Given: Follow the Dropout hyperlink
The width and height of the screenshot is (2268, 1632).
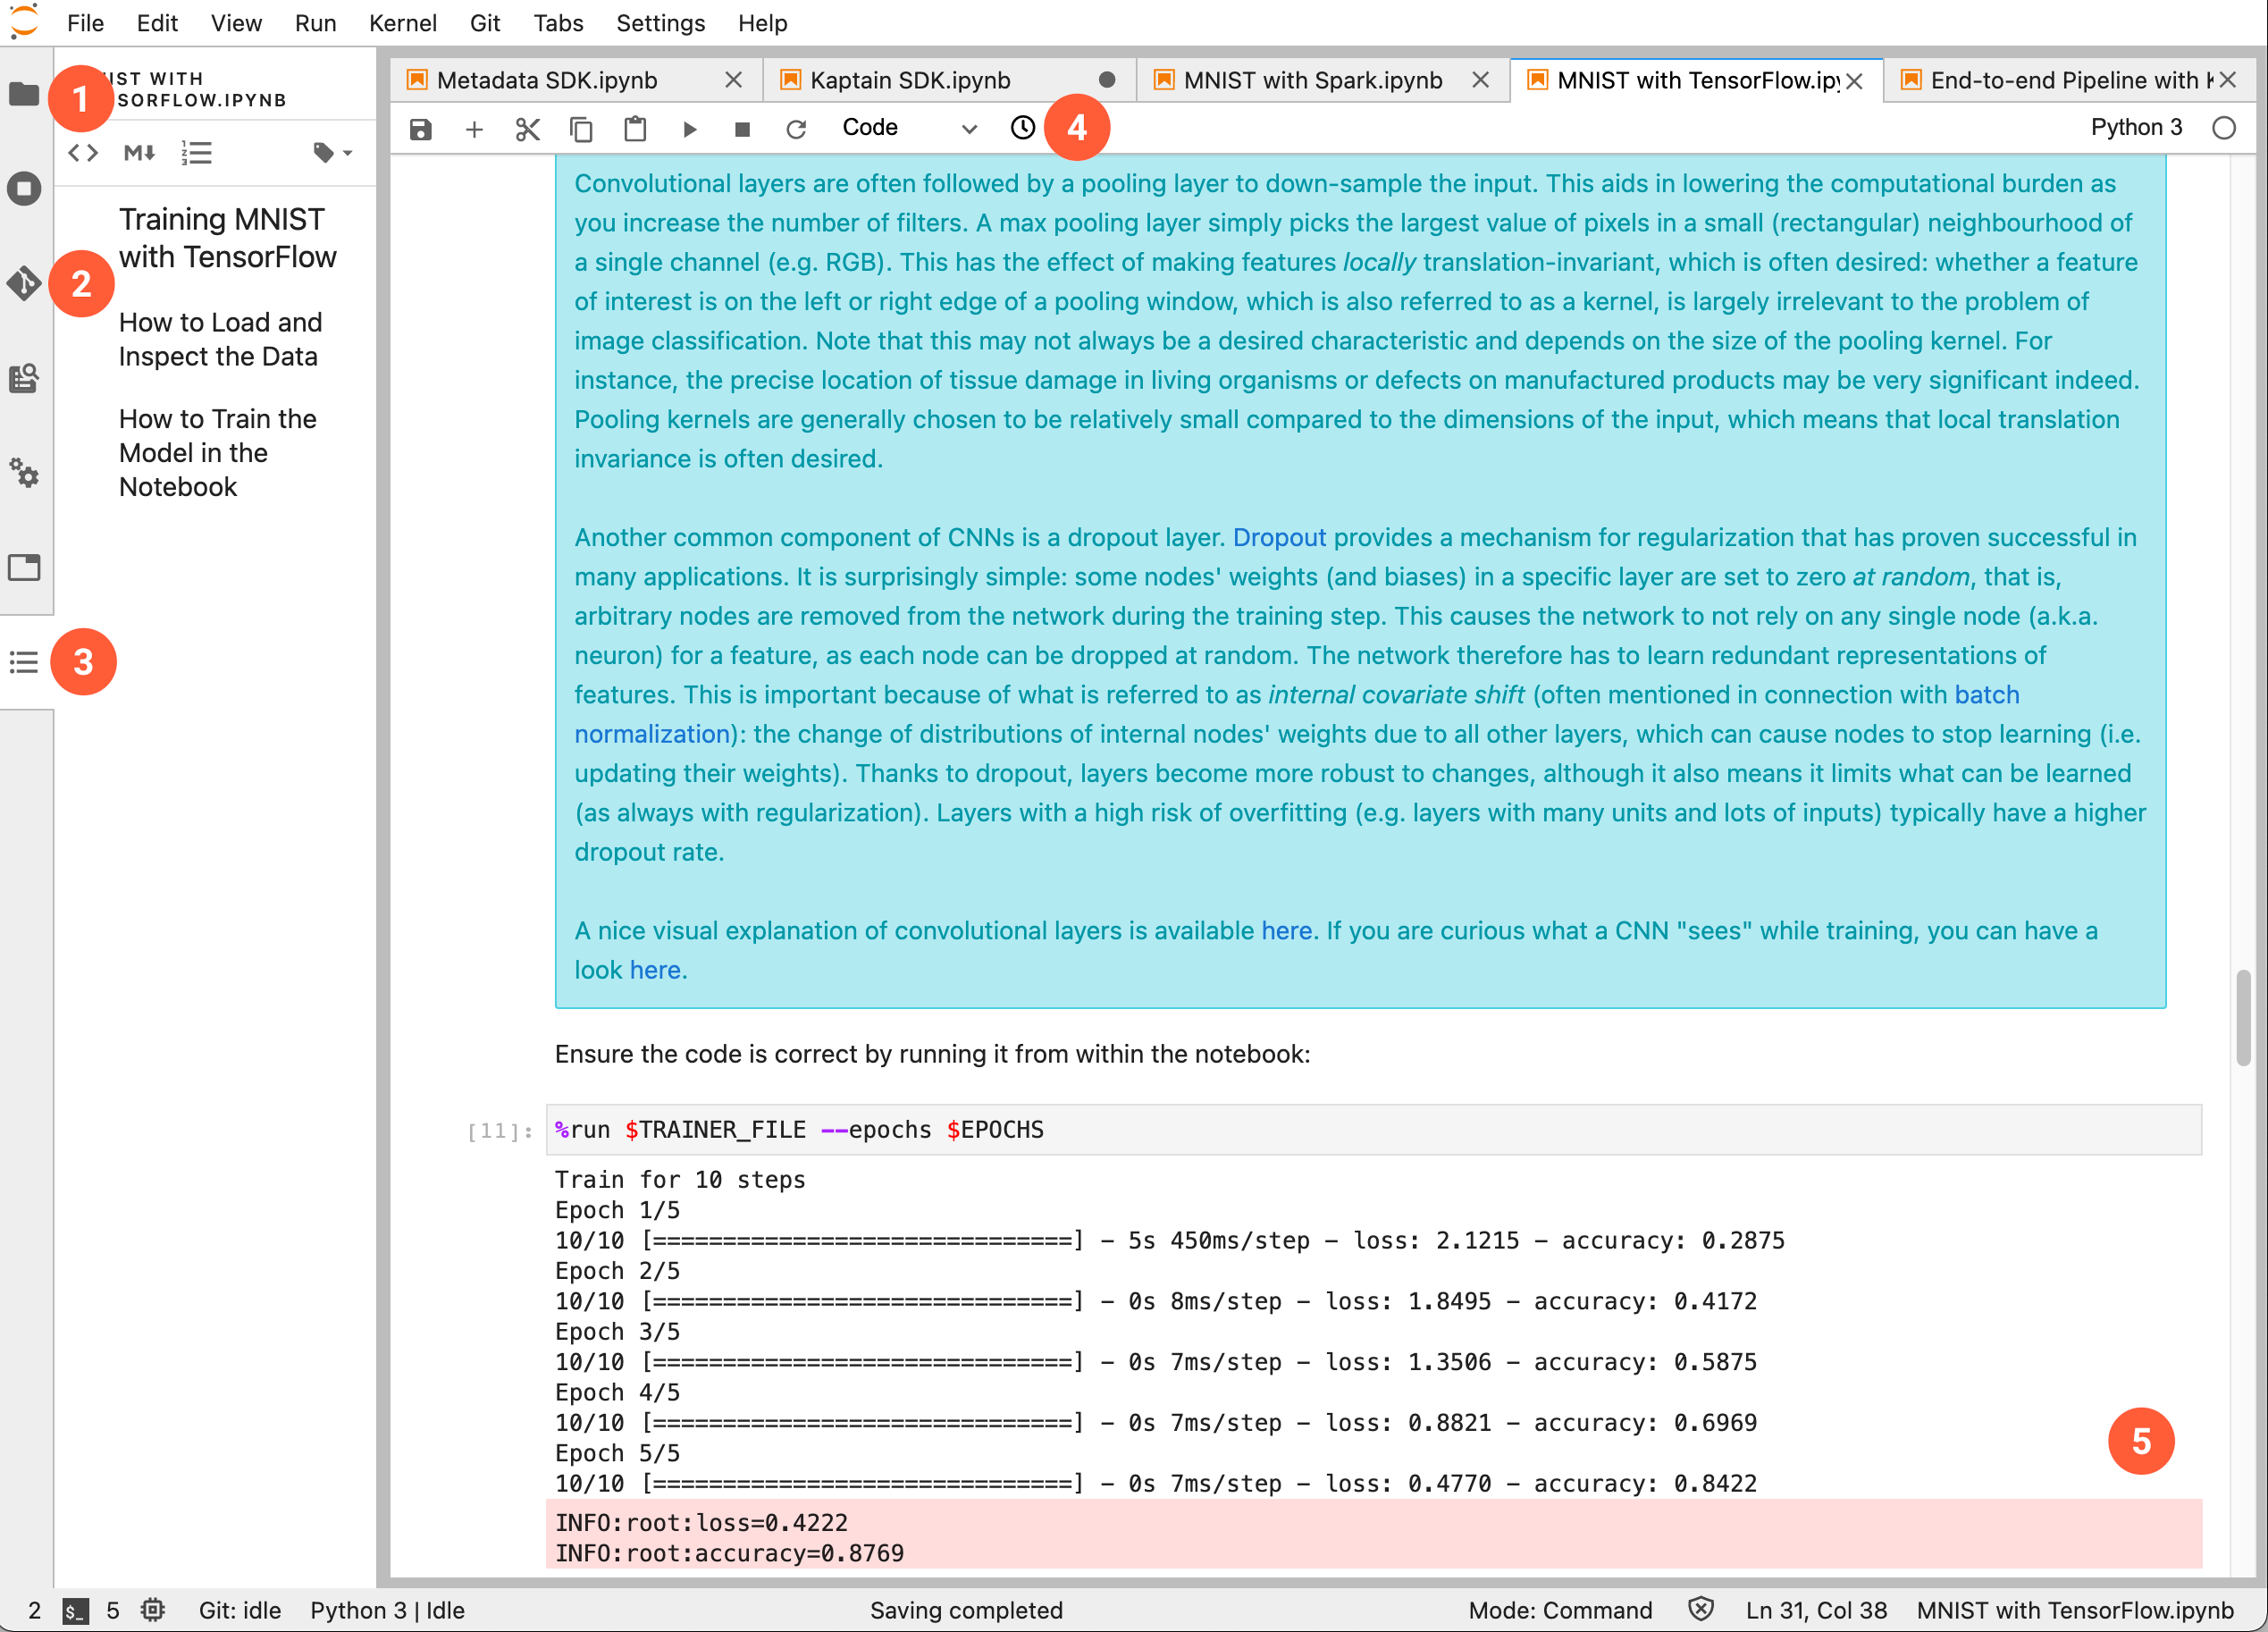Looking at the screenshot, I should (x=1279, y=537).
